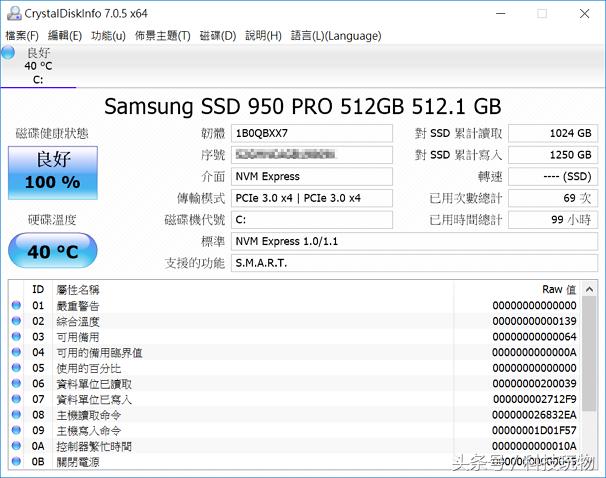Click the firmware field 1B0QBXX7
606x478 pixels.
[x=312, y=133]
